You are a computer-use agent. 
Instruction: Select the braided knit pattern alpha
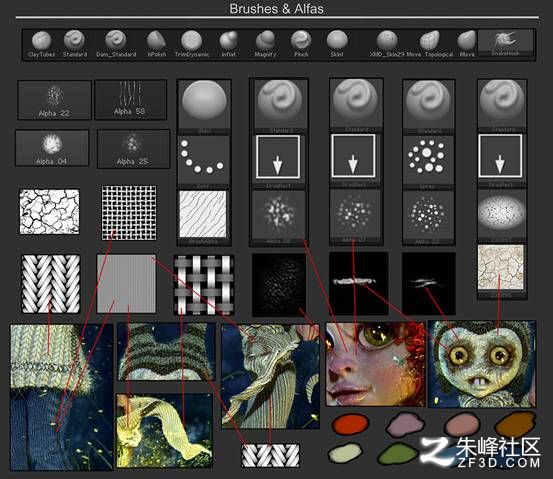click(51, 284)
